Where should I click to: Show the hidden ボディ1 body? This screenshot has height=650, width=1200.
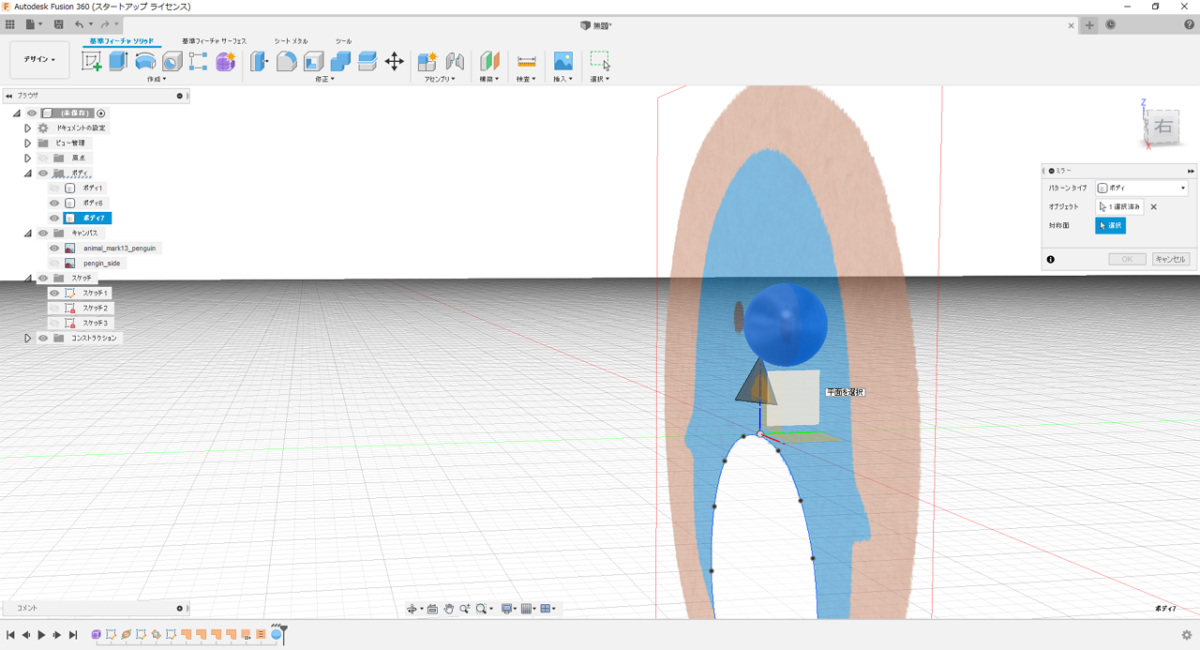[x=55, y=188]
